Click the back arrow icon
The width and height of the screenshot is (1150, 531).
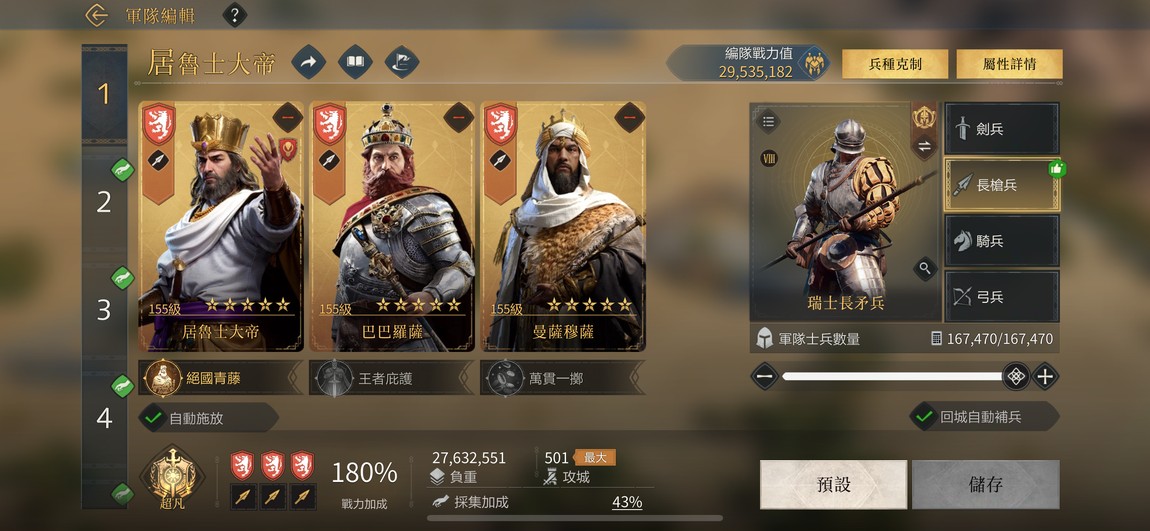pyautogui.click(x=96, y=15)
